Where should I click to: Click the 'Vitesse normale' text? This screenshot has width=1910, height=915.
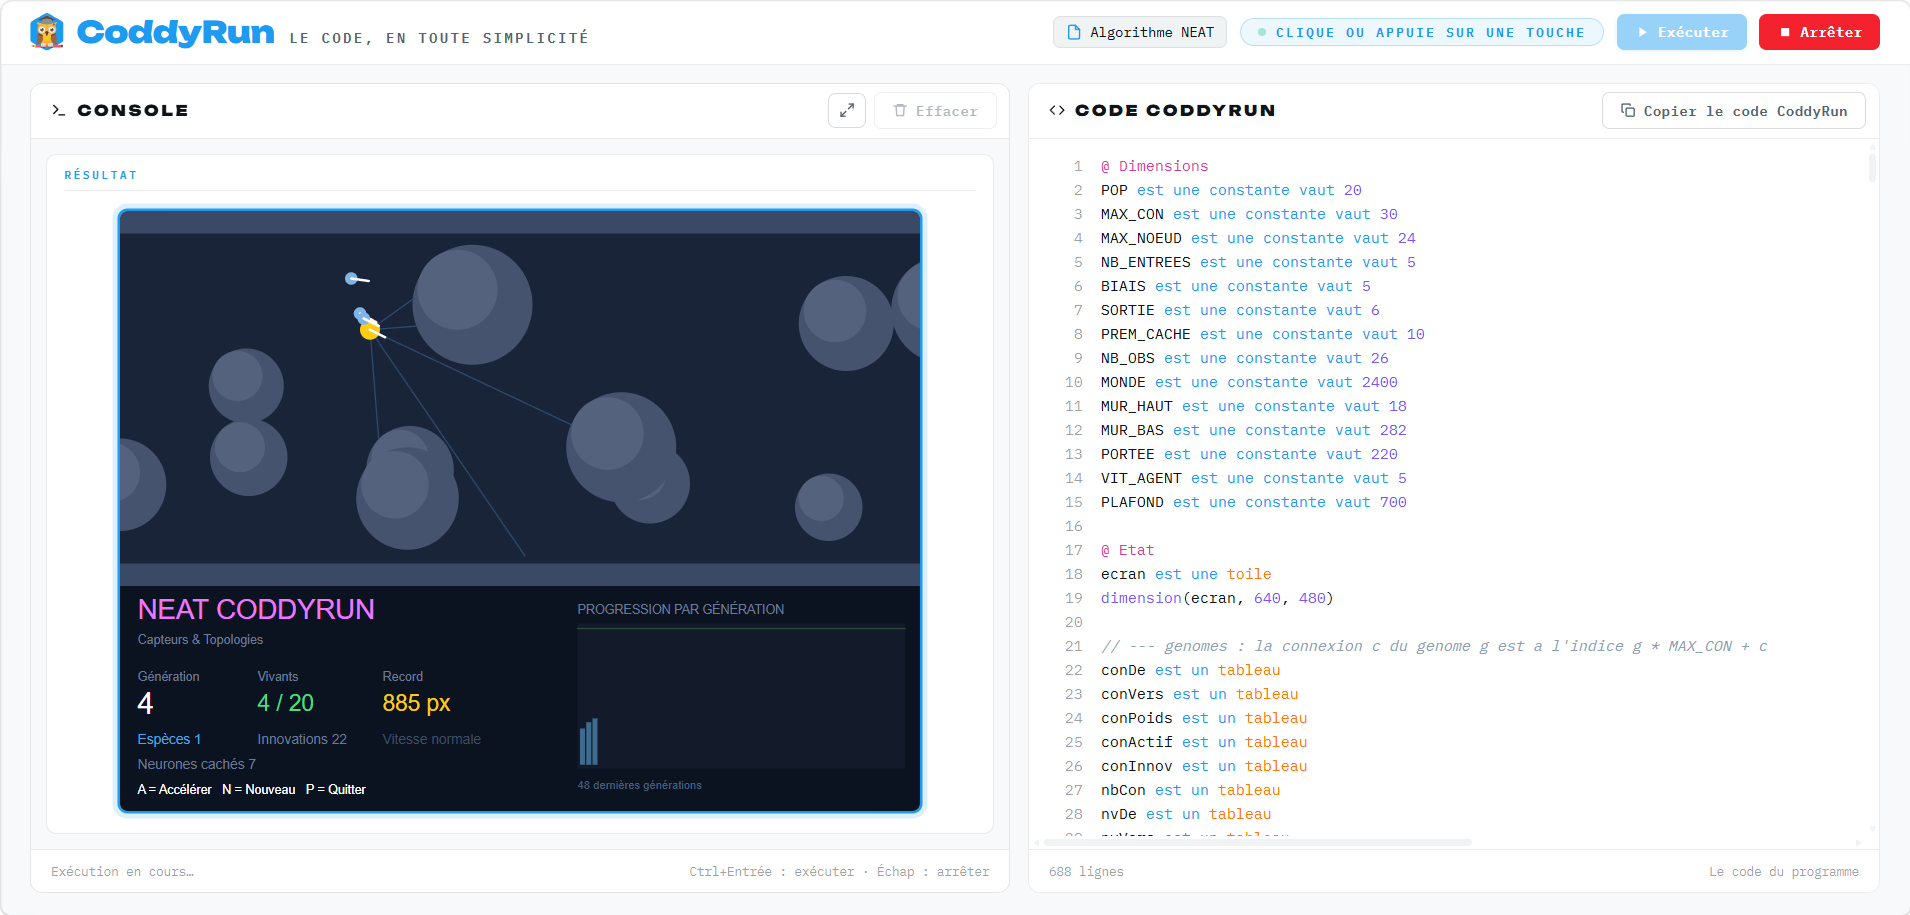click(432, 739)
